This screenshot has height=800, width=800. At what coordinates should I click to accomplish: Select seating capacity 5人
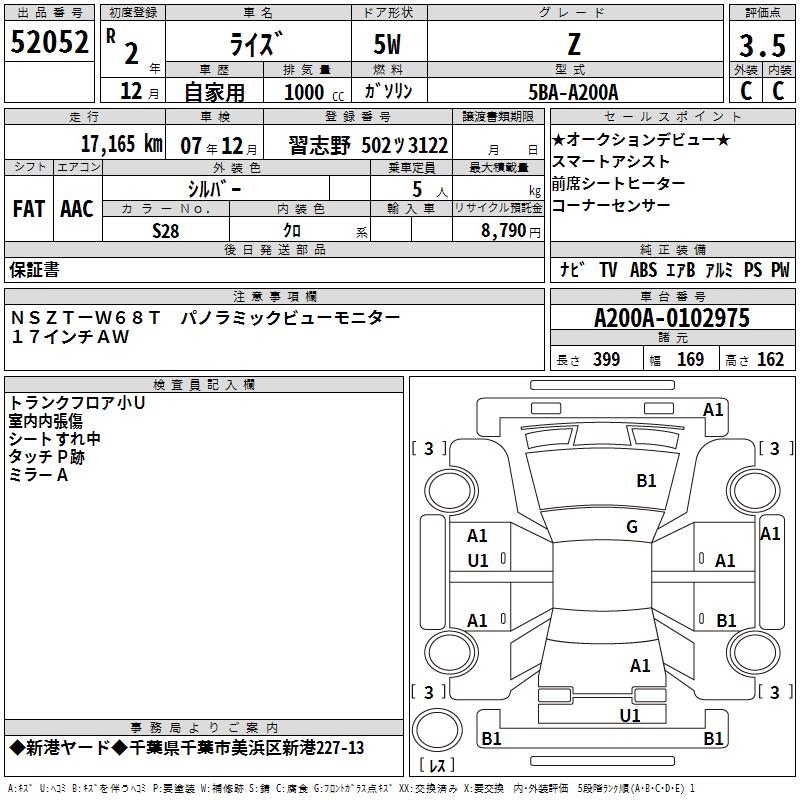click(x=429, y=190)
